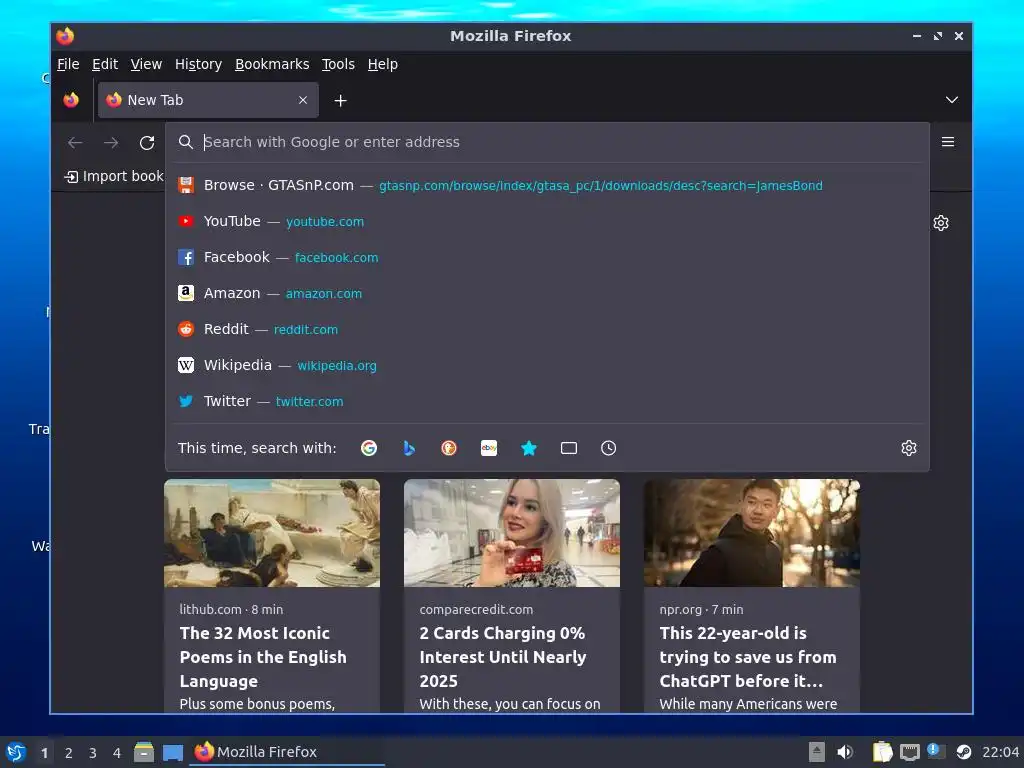Viewport: 1024px width, 768px height.
Task: Open the Amazon suggestion
Action: [x=547, y=293]
